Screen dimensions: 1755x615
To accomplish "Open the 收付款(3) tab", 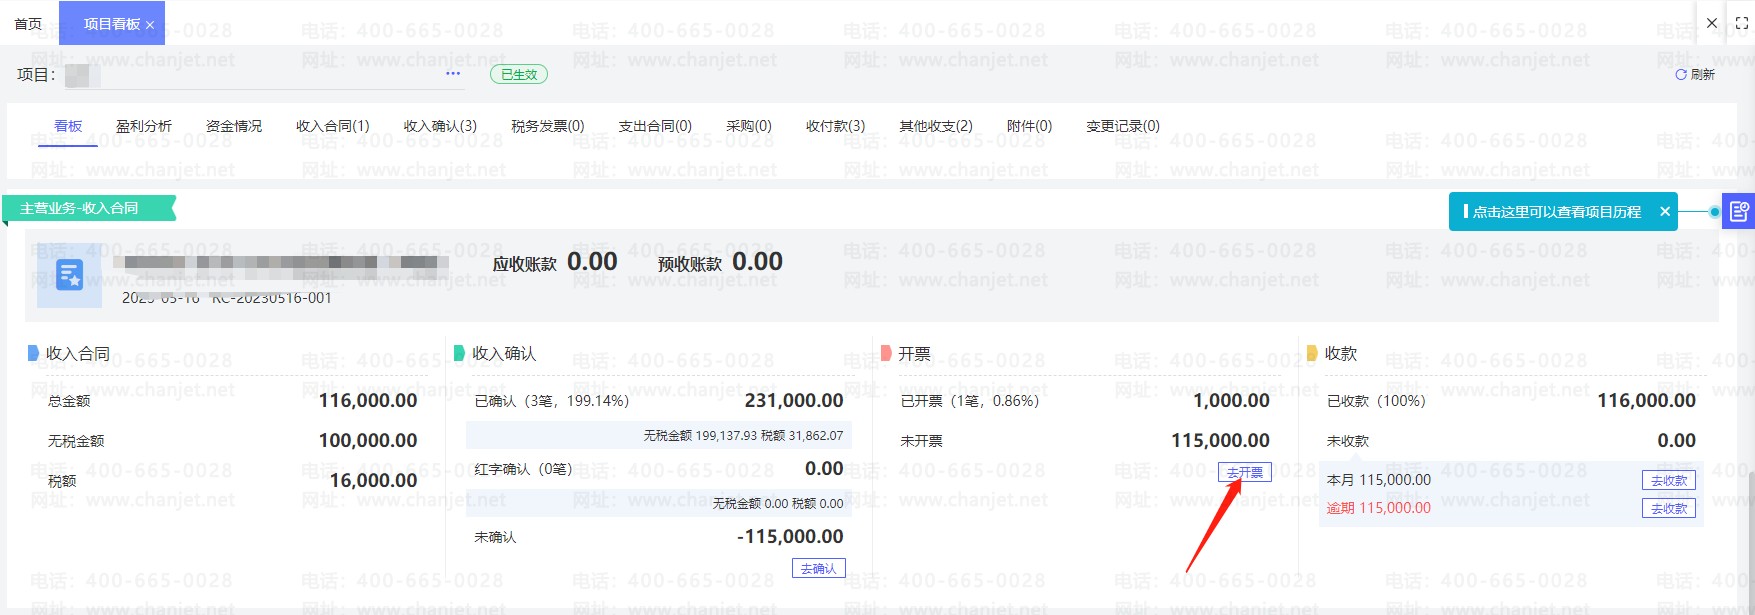I will pyautogui.click(x=835, y=126).
